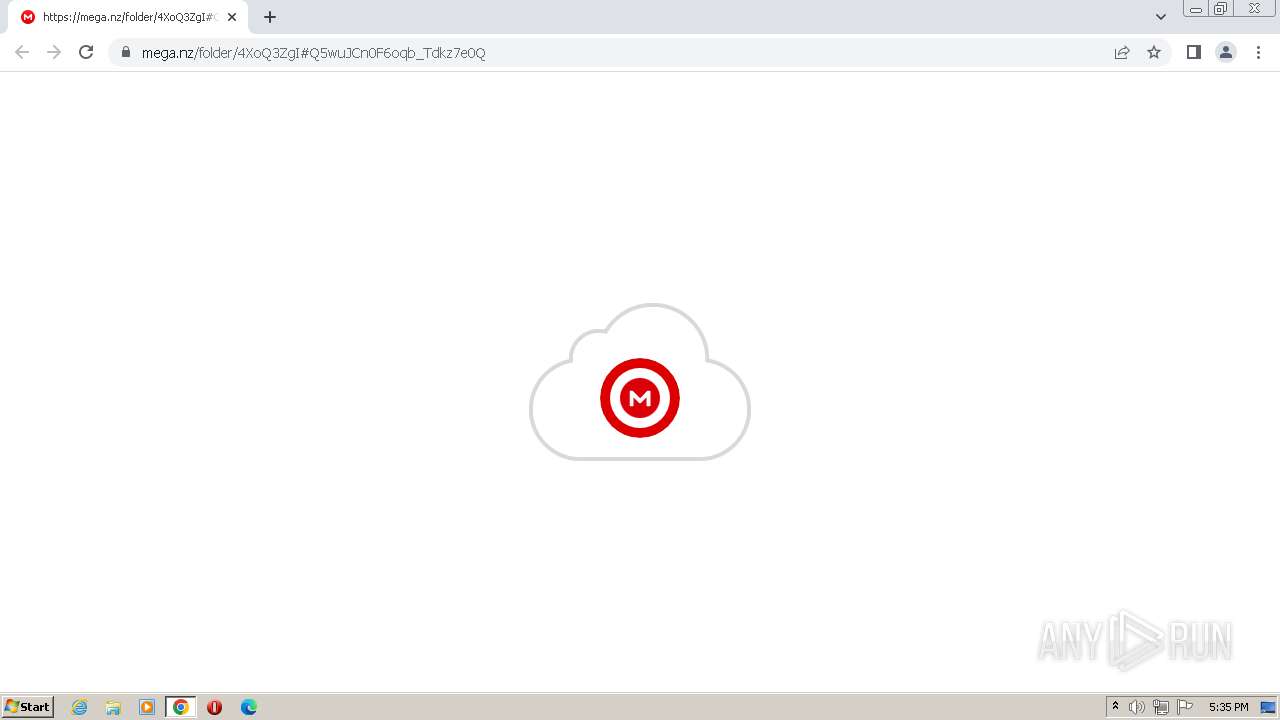The width and height of the screenshot is (1280, 720).
Task: Open Windows Media Player taskbar icon
Action: click(147, 707)
